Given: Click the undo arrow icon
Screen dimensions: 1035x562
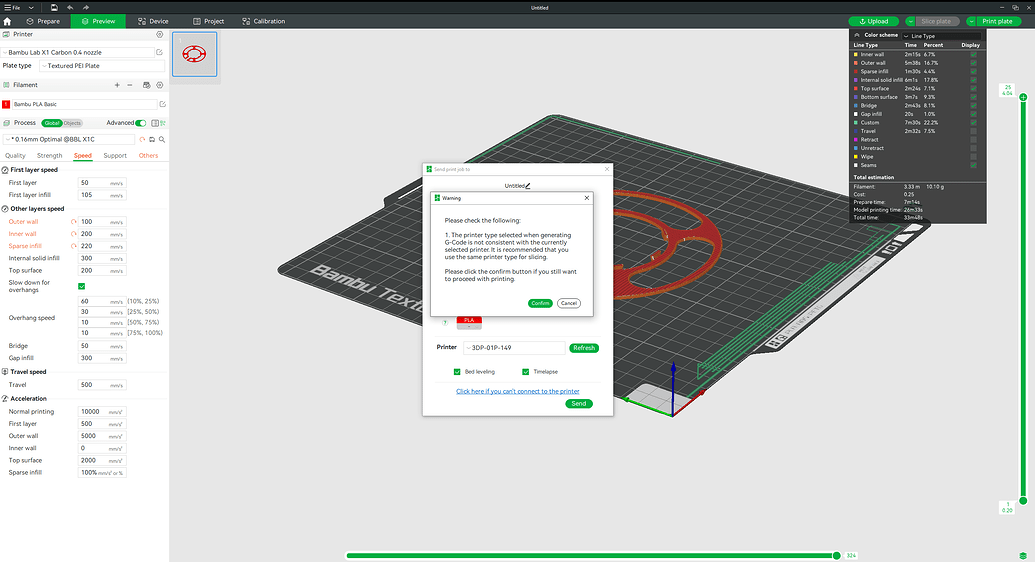Looking at the screenshot, I should pos(70,7).
